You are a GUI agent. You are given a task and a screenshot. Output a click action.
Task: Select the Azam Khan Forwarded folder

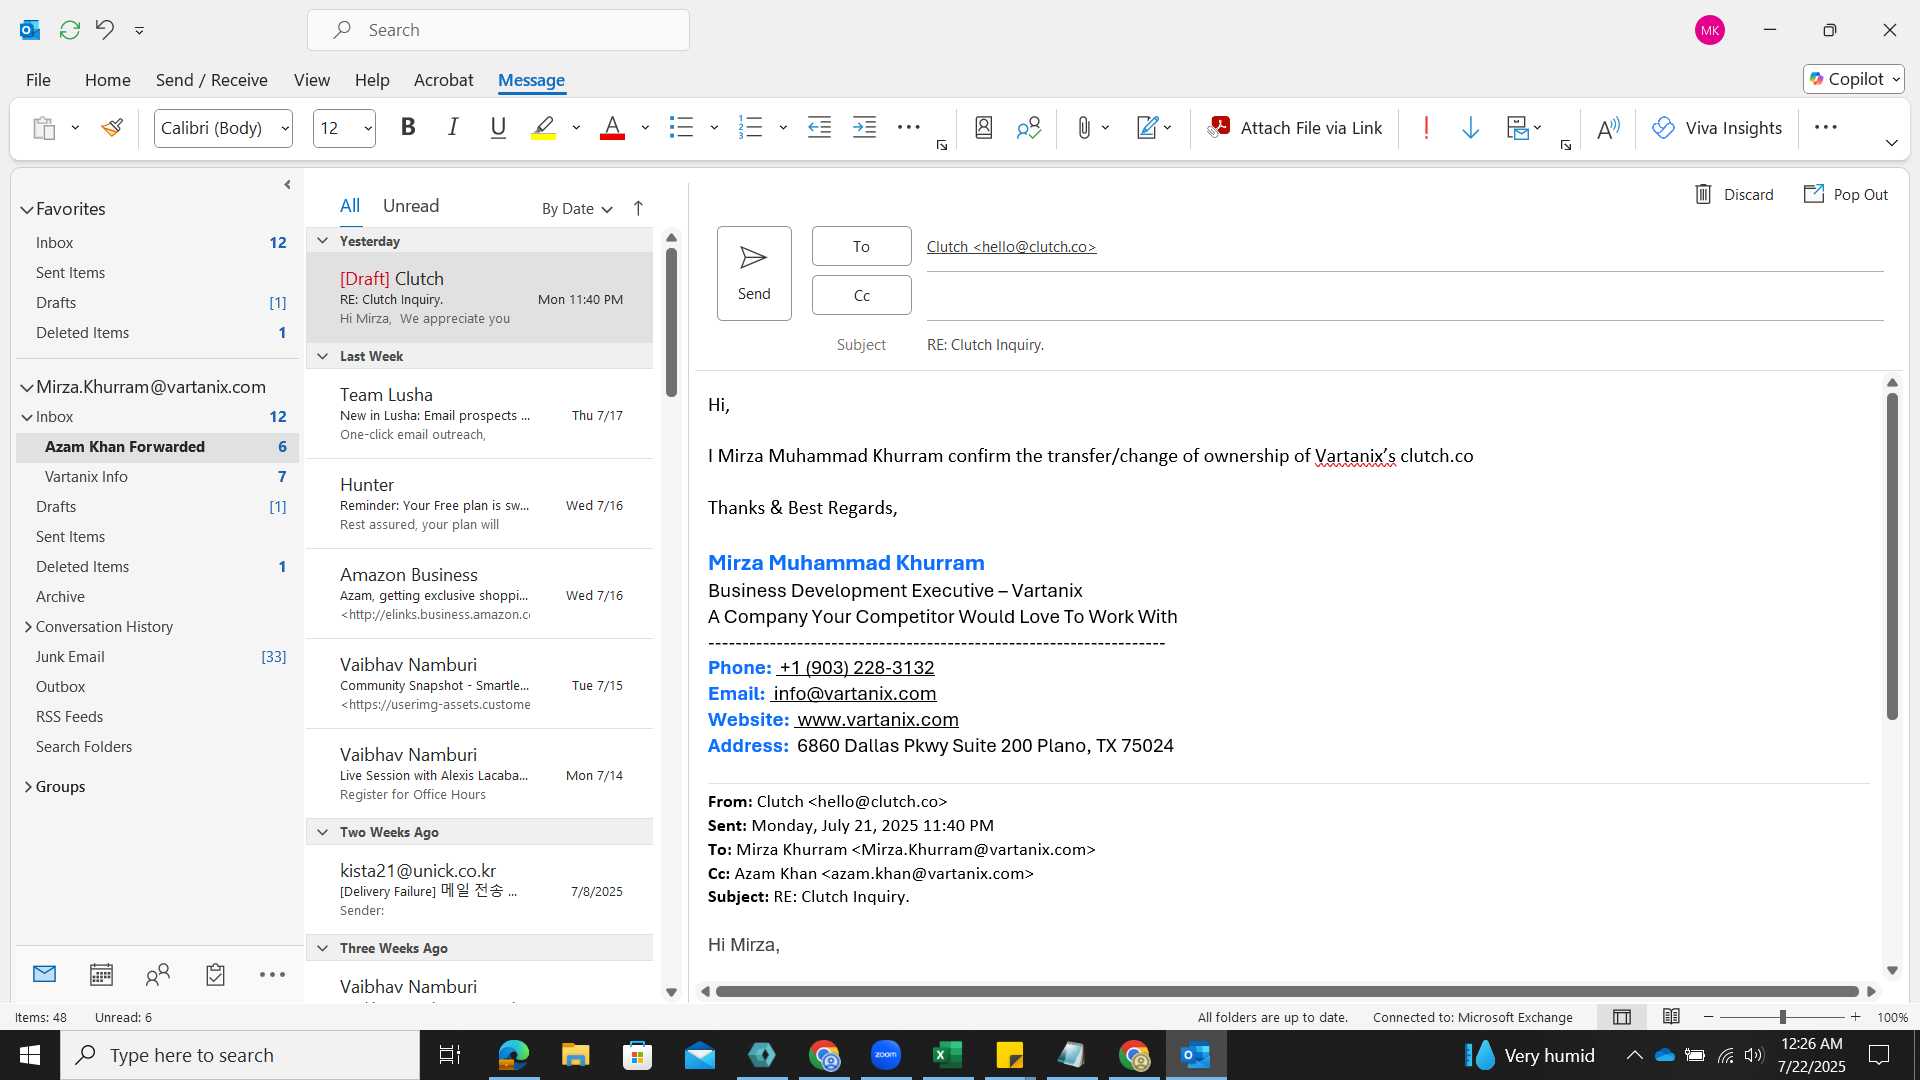pyautogui.click(x=157, y=447)
